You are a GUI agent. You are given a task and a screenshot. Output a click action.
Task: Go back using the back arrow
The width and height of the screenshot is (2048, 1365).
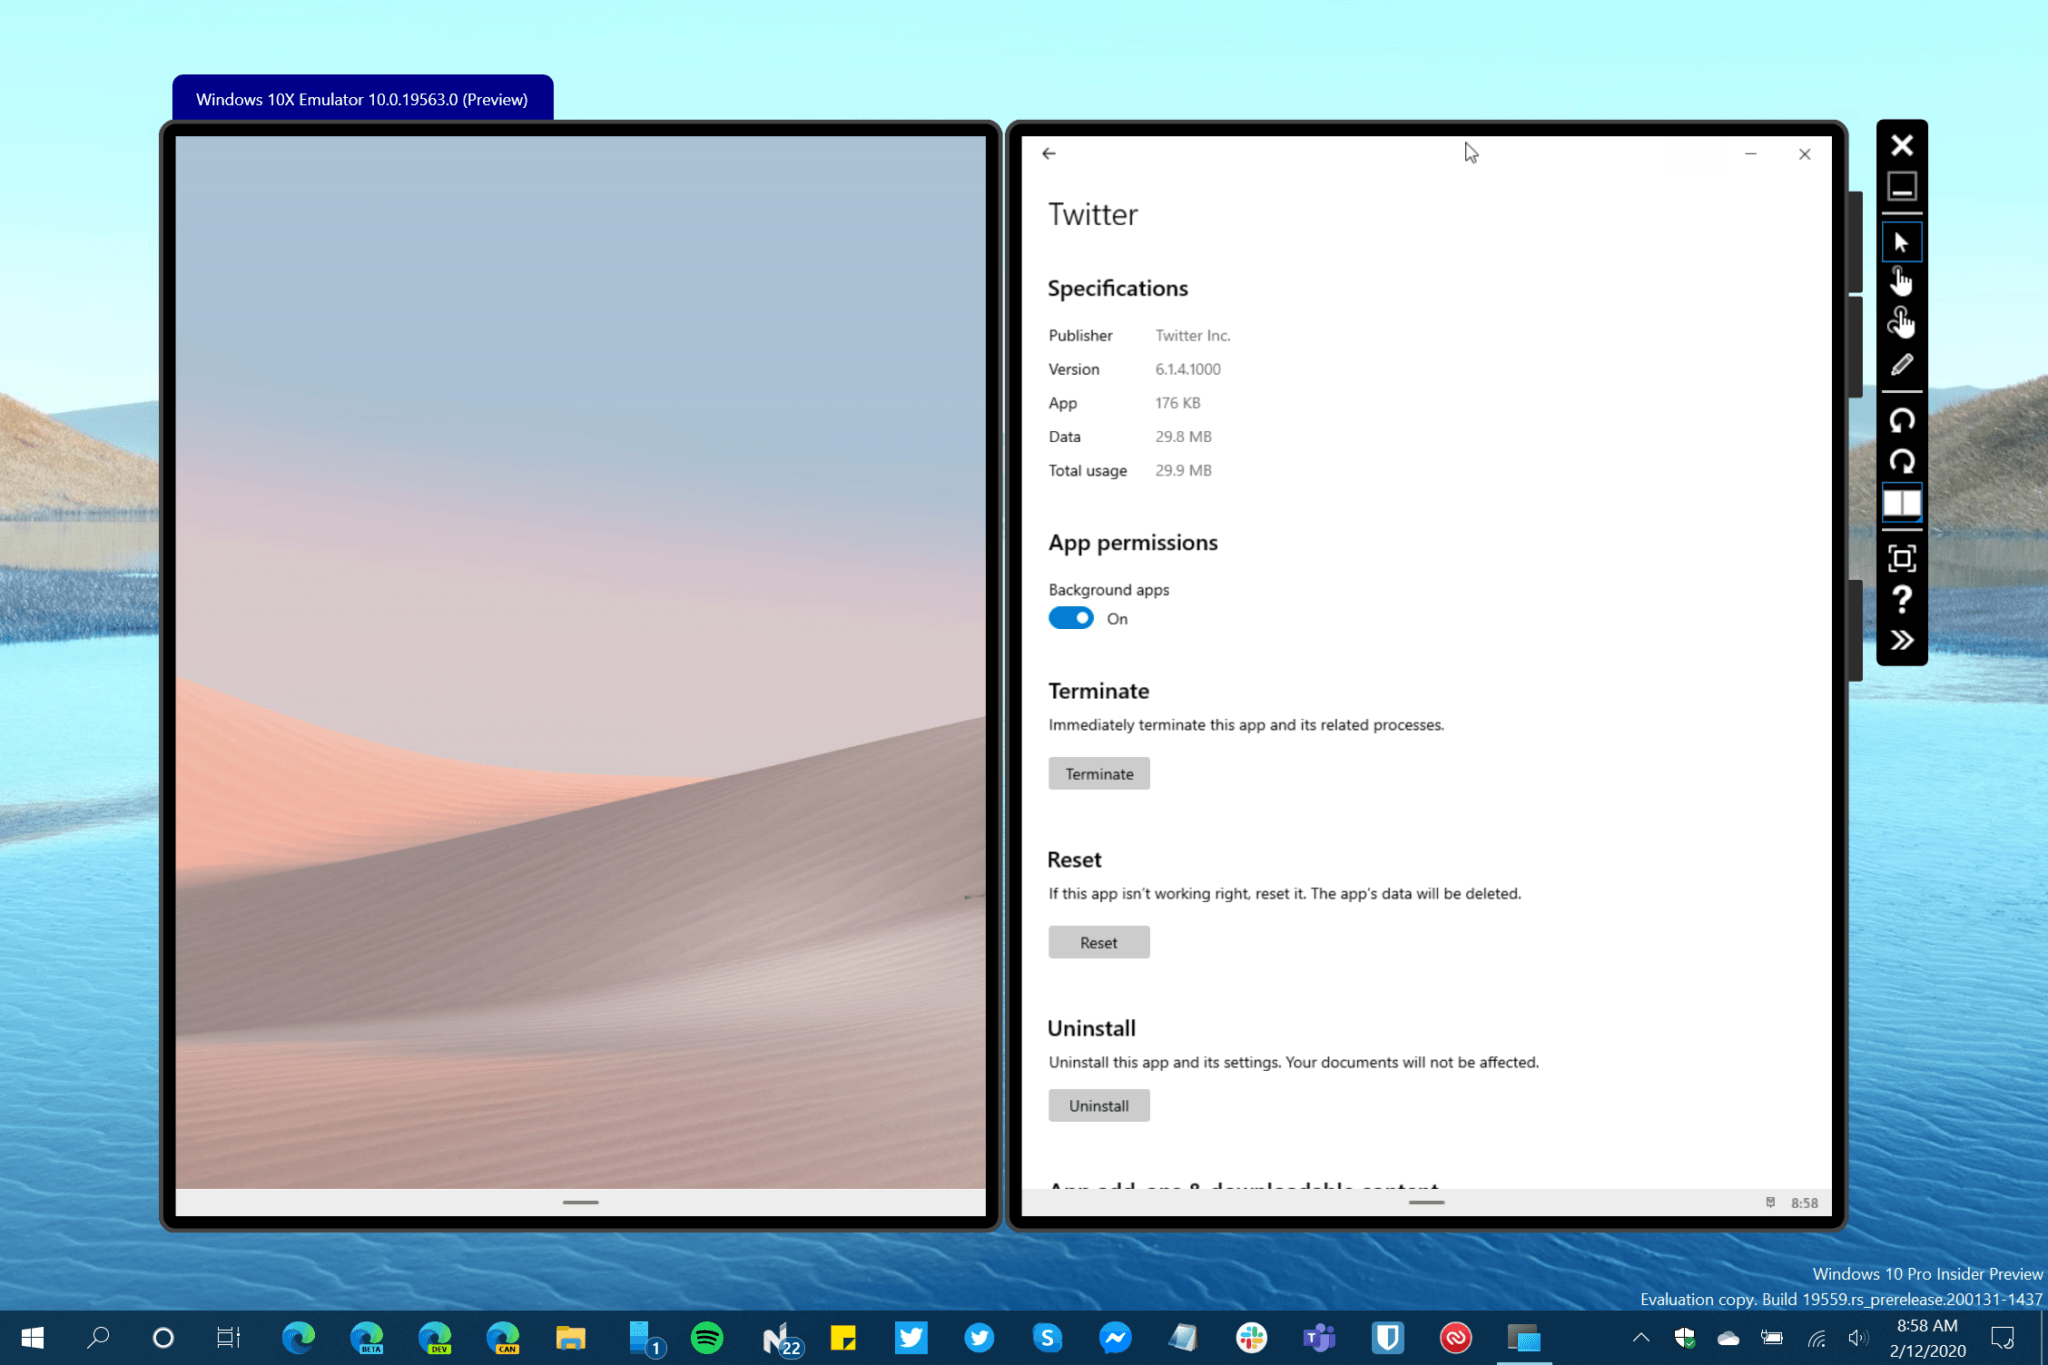pyautogui.click(x=1047, y=152)
